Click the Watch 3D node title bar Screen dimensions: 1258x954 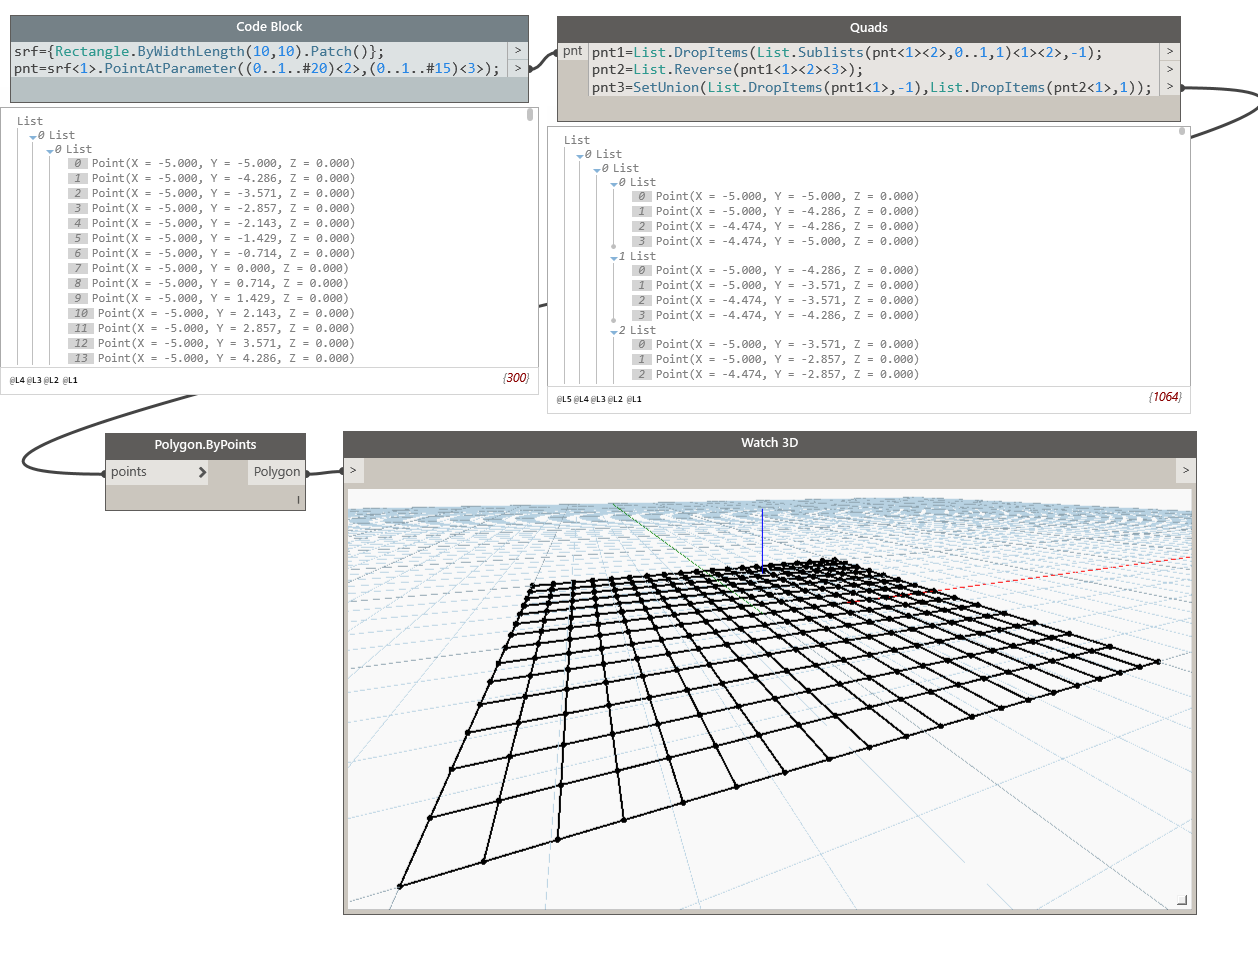click(769, 443)
